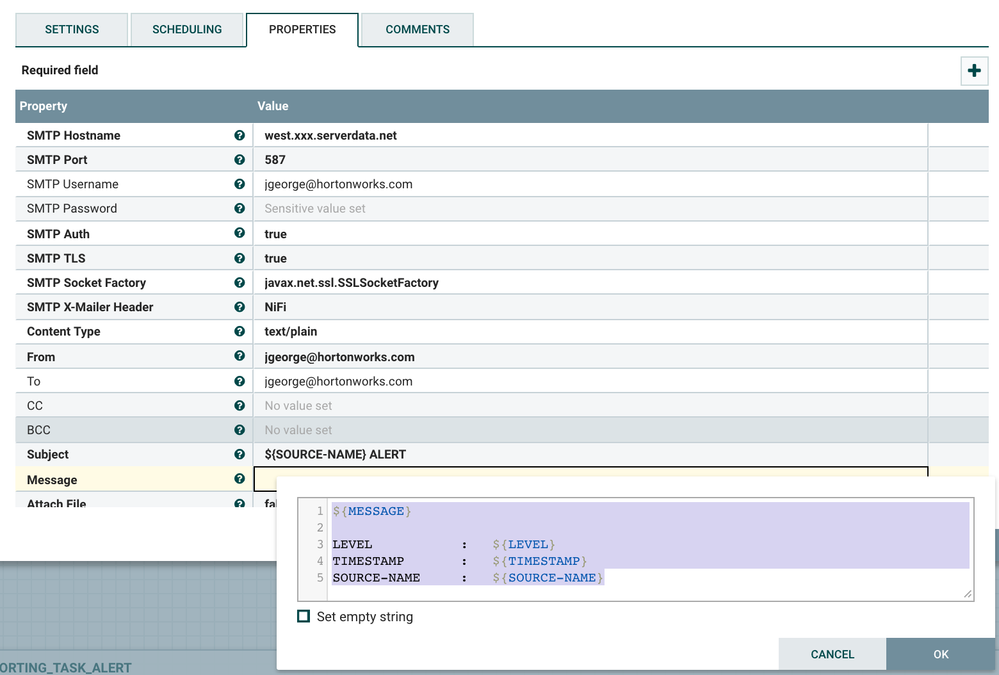
Task: Open the Scheduling tab
Action: coord(187,30)
